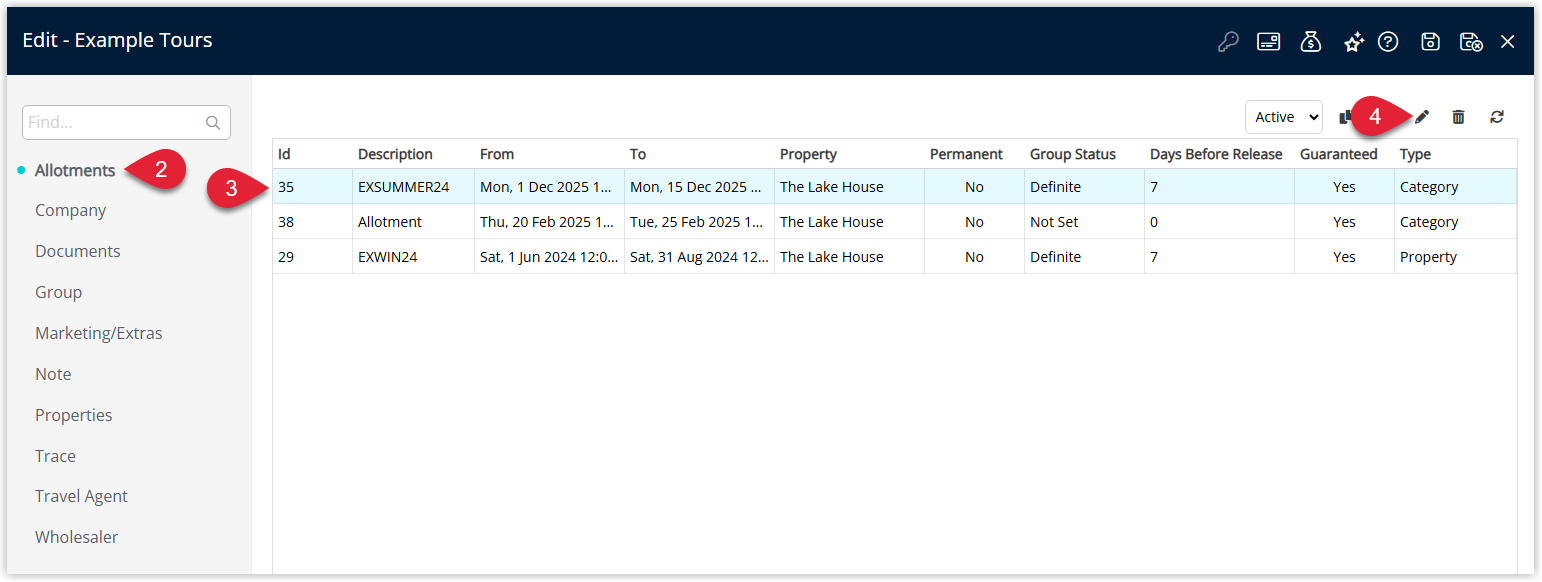Click the pencil edit icon
The image size is (1542, 582).
[1422, 117]
